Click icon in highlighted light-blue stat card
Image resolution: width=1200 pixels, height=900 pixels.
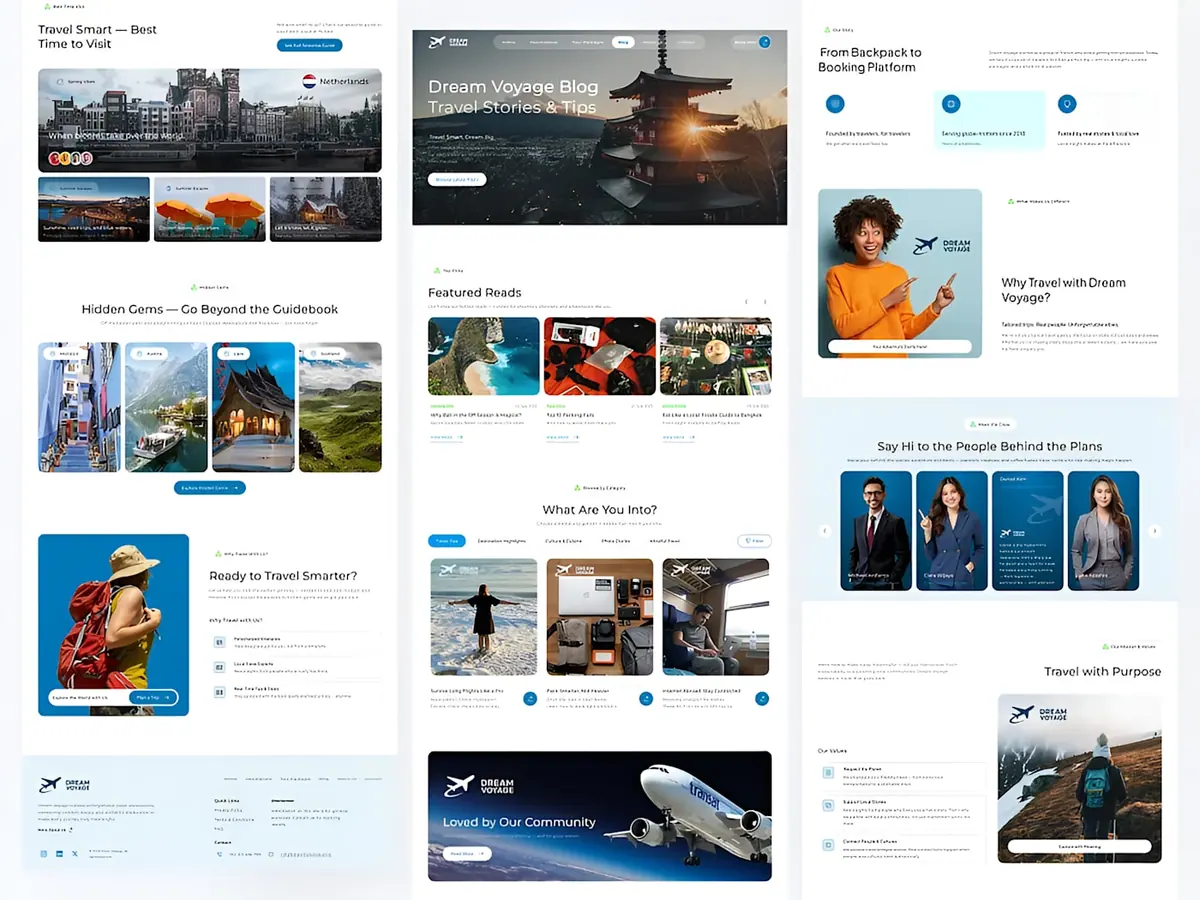click(951, 103)
